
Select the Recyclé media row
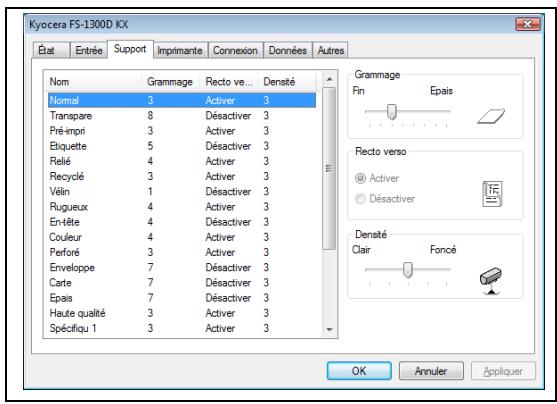click(182, 176)
